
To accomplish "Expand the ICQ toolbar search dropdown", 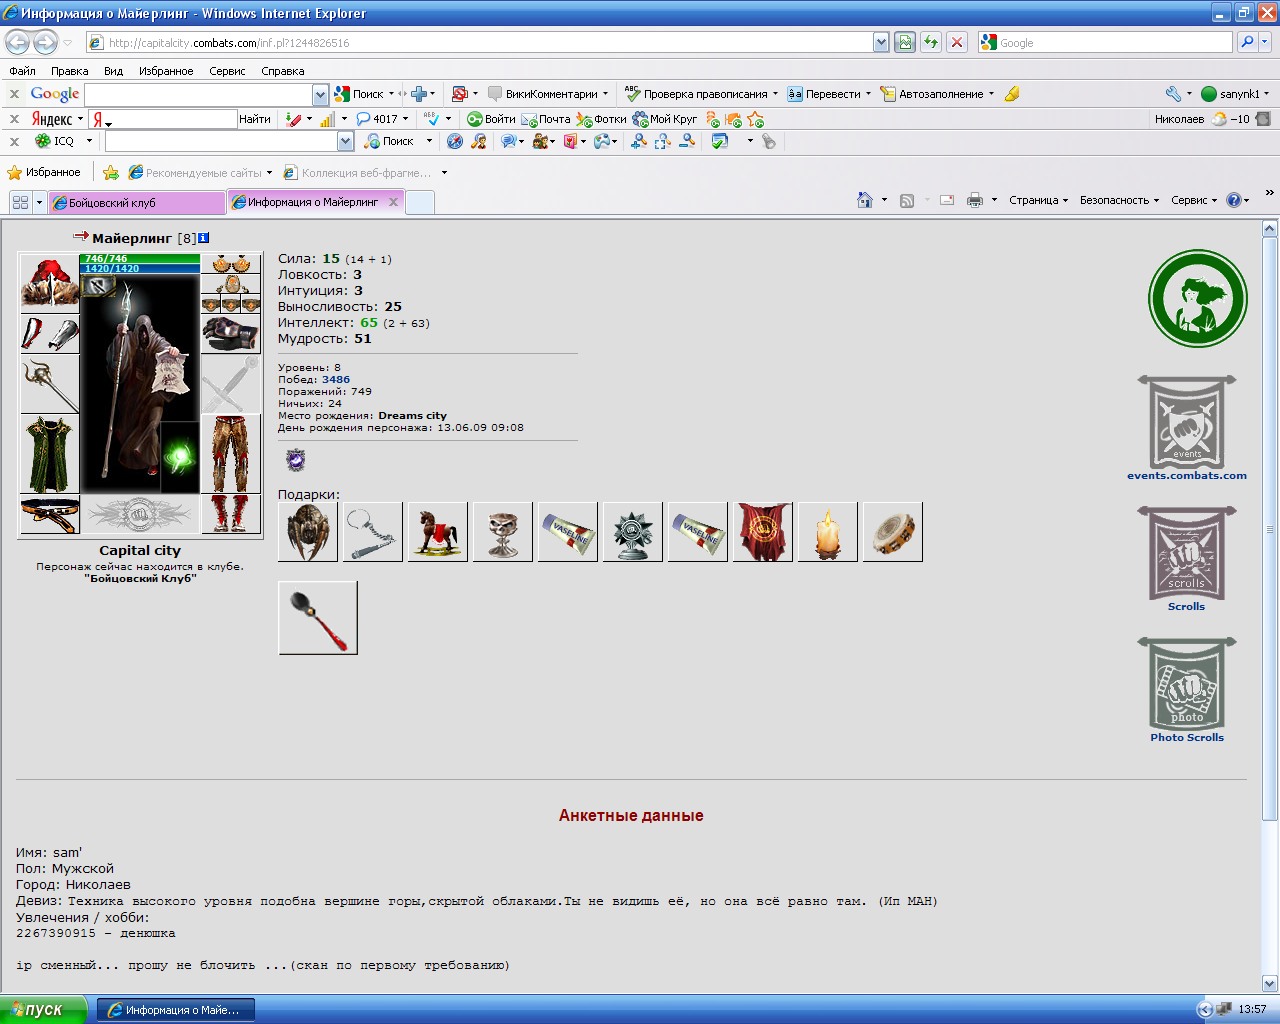I will (x=345, y=141).
